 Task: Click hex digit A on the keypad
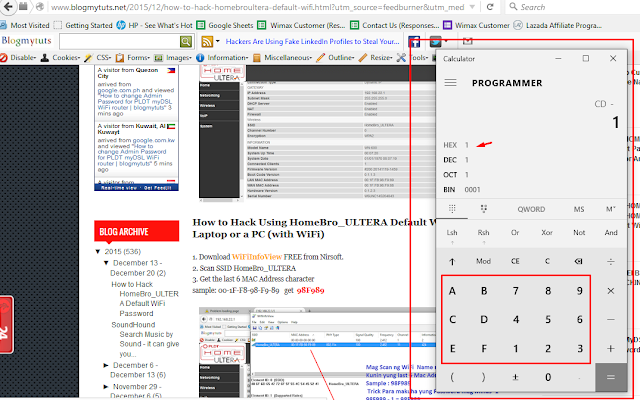tap(452, 291)
